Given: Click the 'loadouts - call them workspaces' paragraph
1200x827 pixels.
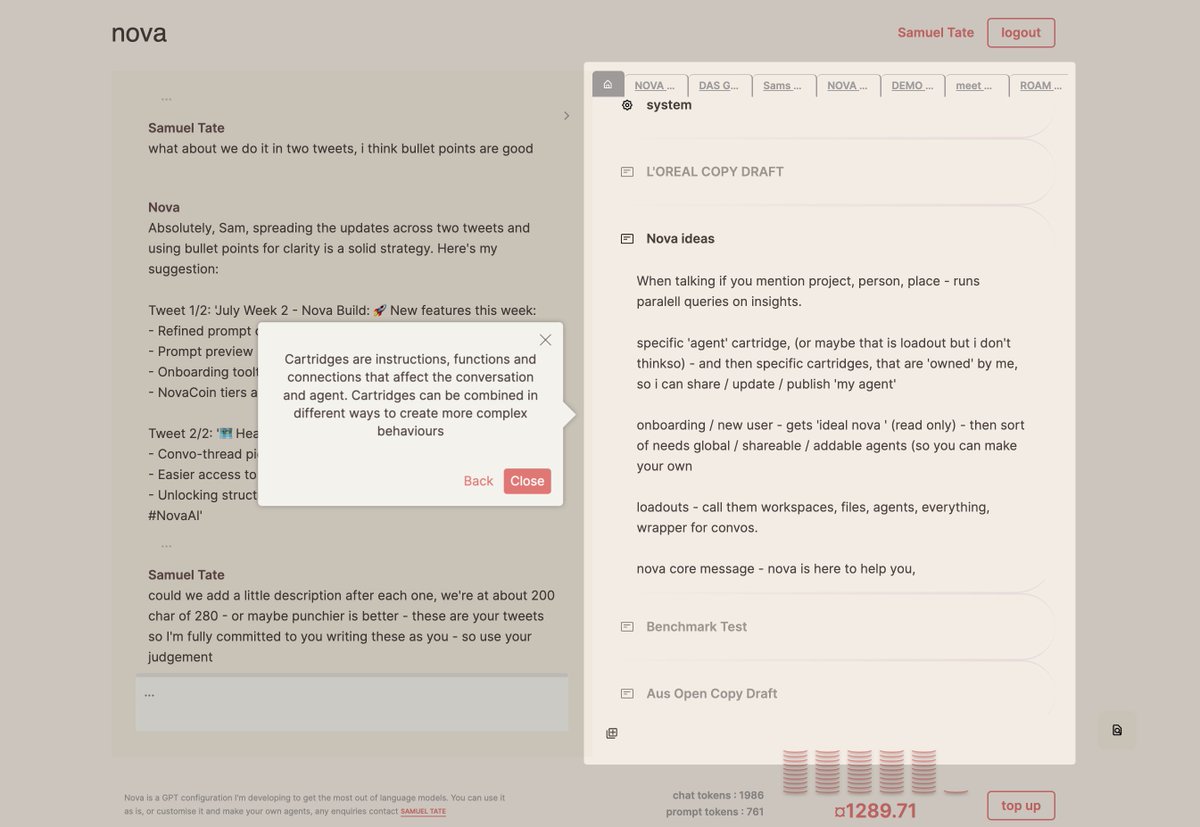Looking at the screenshot, I should click(x=813, y=518).
